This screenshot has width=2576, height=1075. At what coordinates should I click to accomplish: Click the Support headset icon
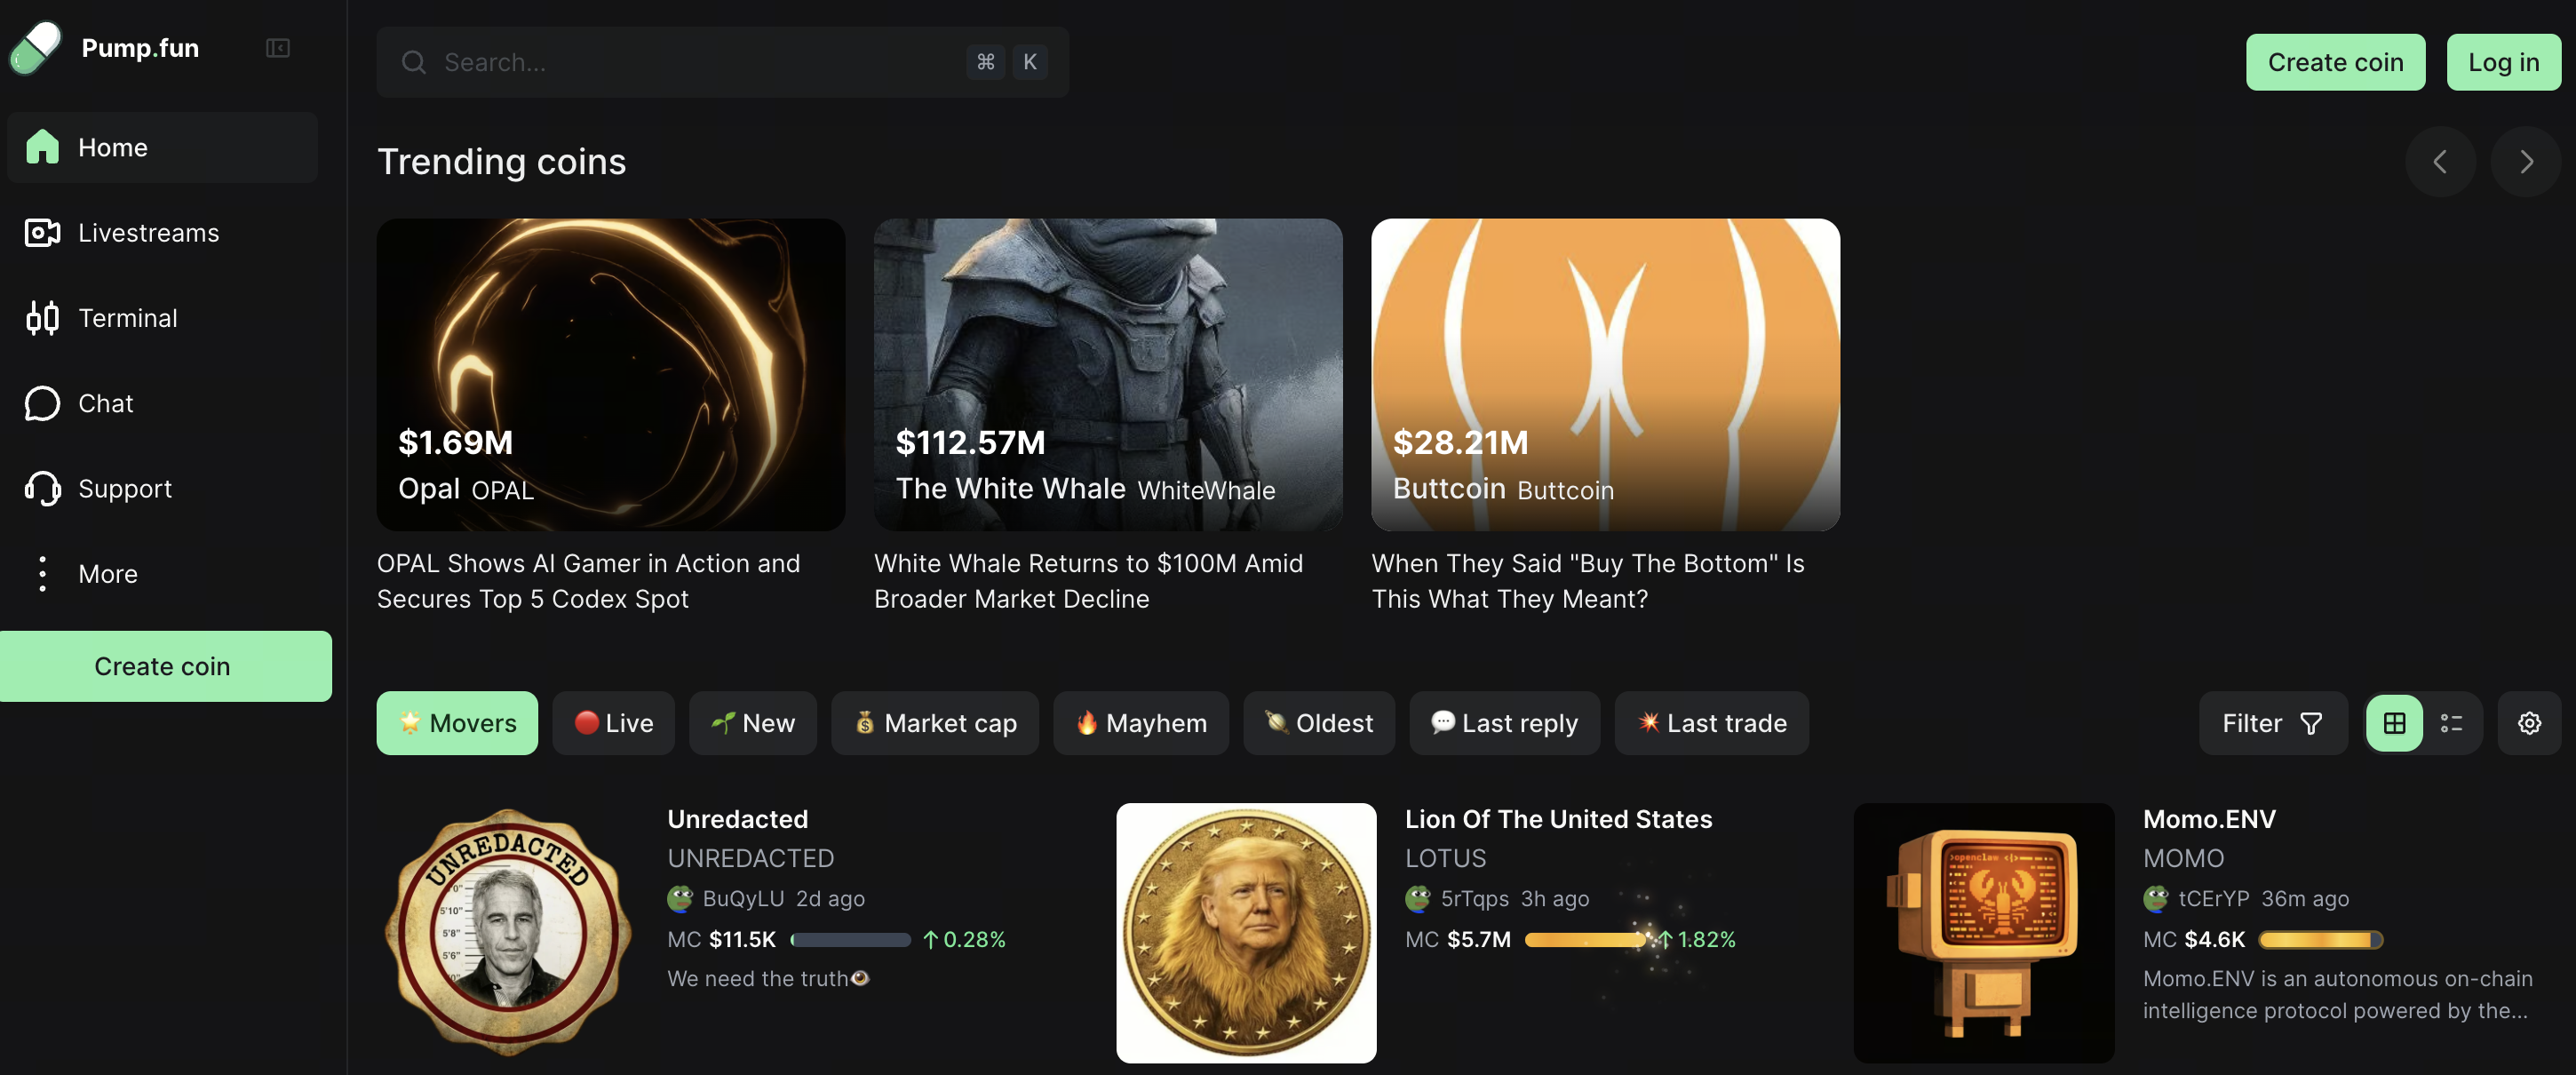tap(41, 489)
